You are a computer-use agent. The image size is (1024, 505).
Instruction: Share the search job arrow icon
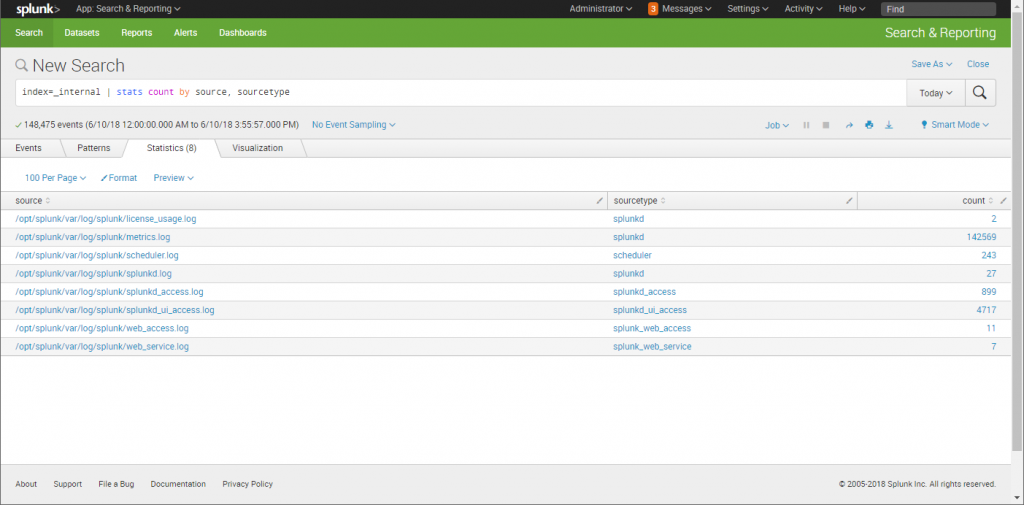click(x=849, y=125)
